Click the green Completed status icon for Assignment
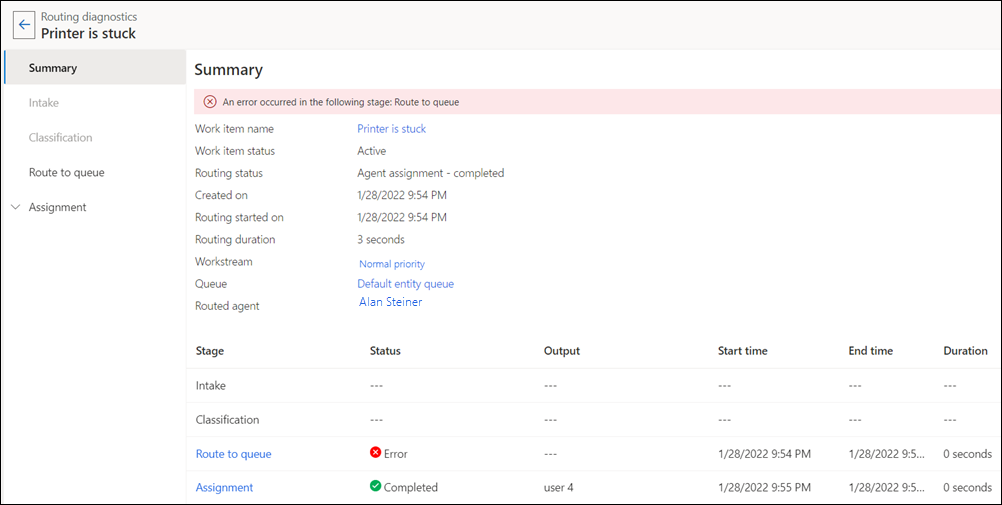The image size is (1002, 505). coord(375,486)
